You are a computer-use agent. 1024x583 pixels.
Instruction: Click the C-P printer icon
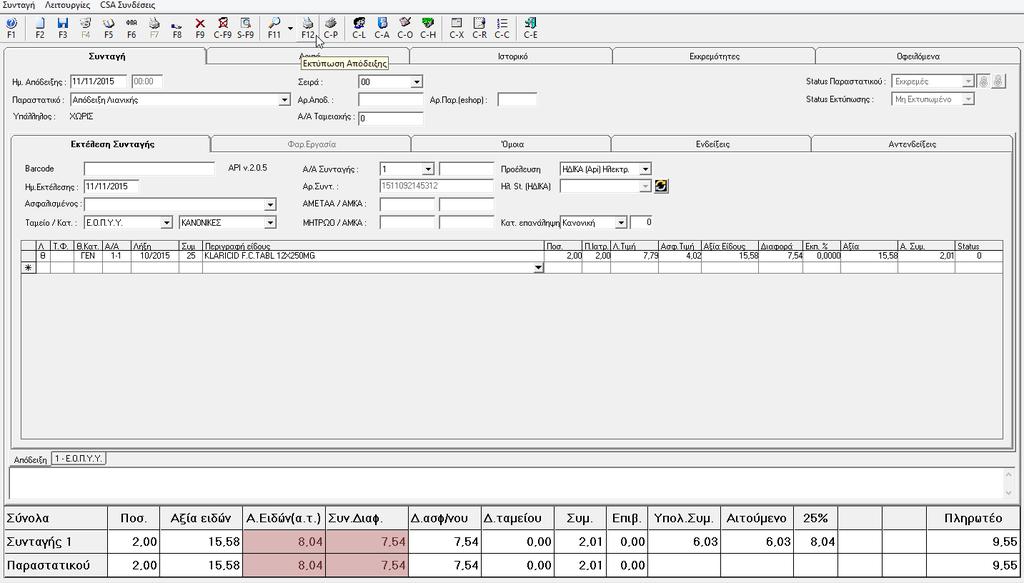(331, 28)
